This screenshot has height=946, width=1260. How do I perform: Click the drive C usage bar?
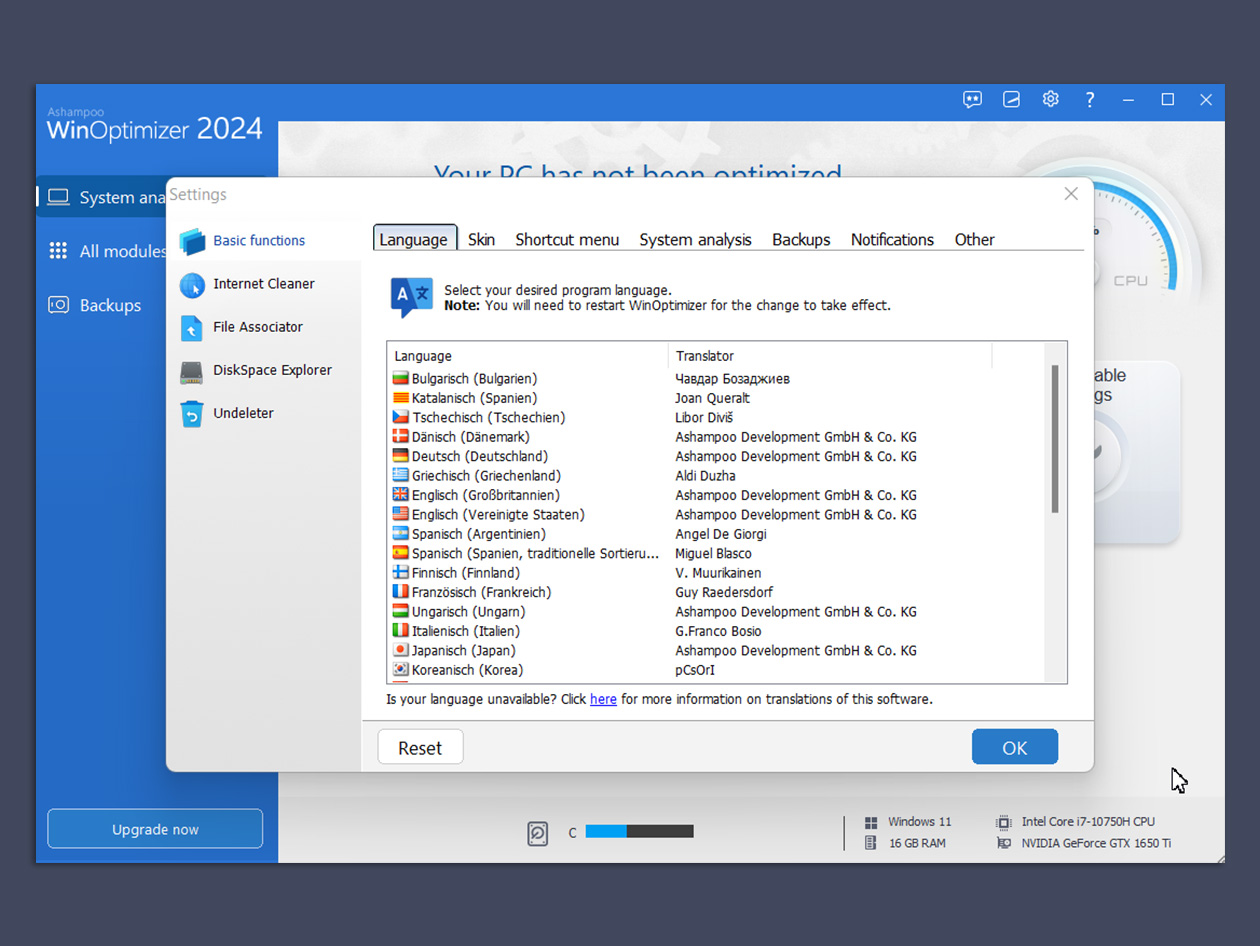point(639,832)
